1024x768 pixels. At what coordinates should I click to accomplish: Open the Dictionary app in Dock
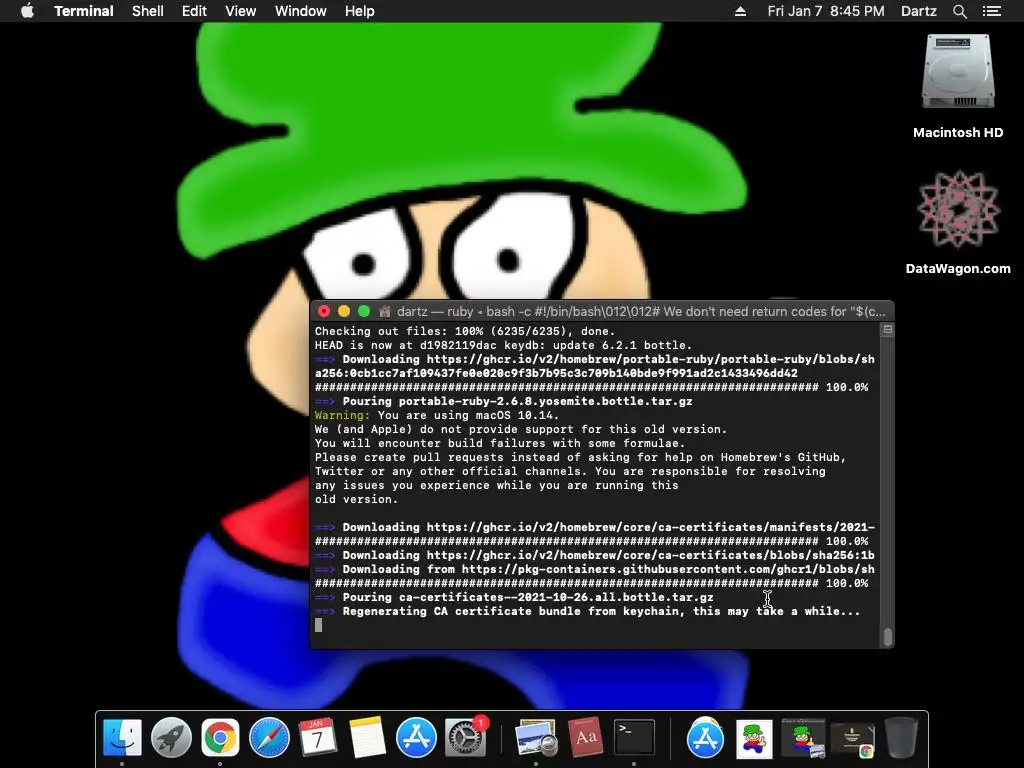coord(585,737)
